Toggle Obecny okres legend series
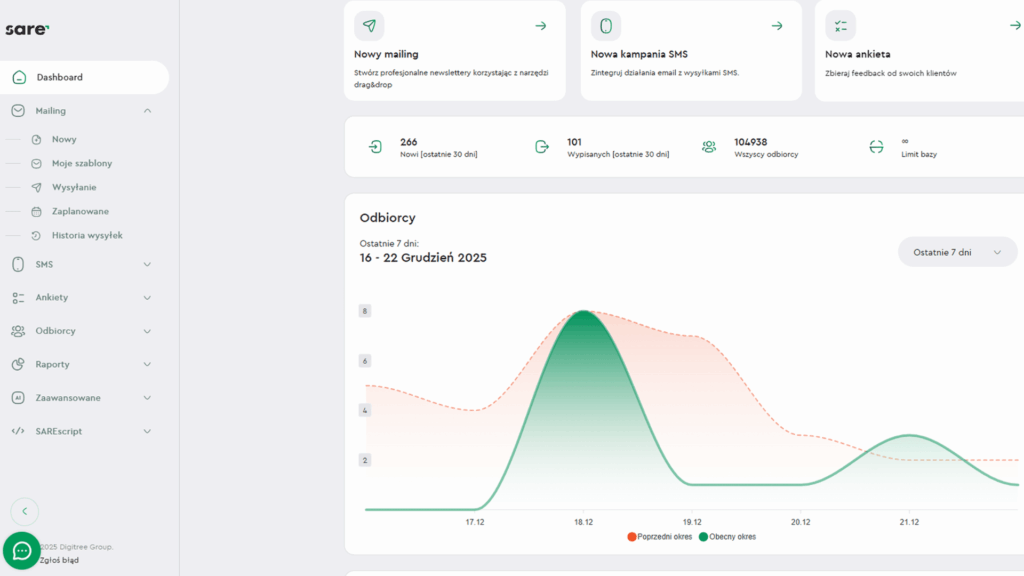The width and height of the screenshot is (1024, 576). pyautogui.click(x=727, y=537)
